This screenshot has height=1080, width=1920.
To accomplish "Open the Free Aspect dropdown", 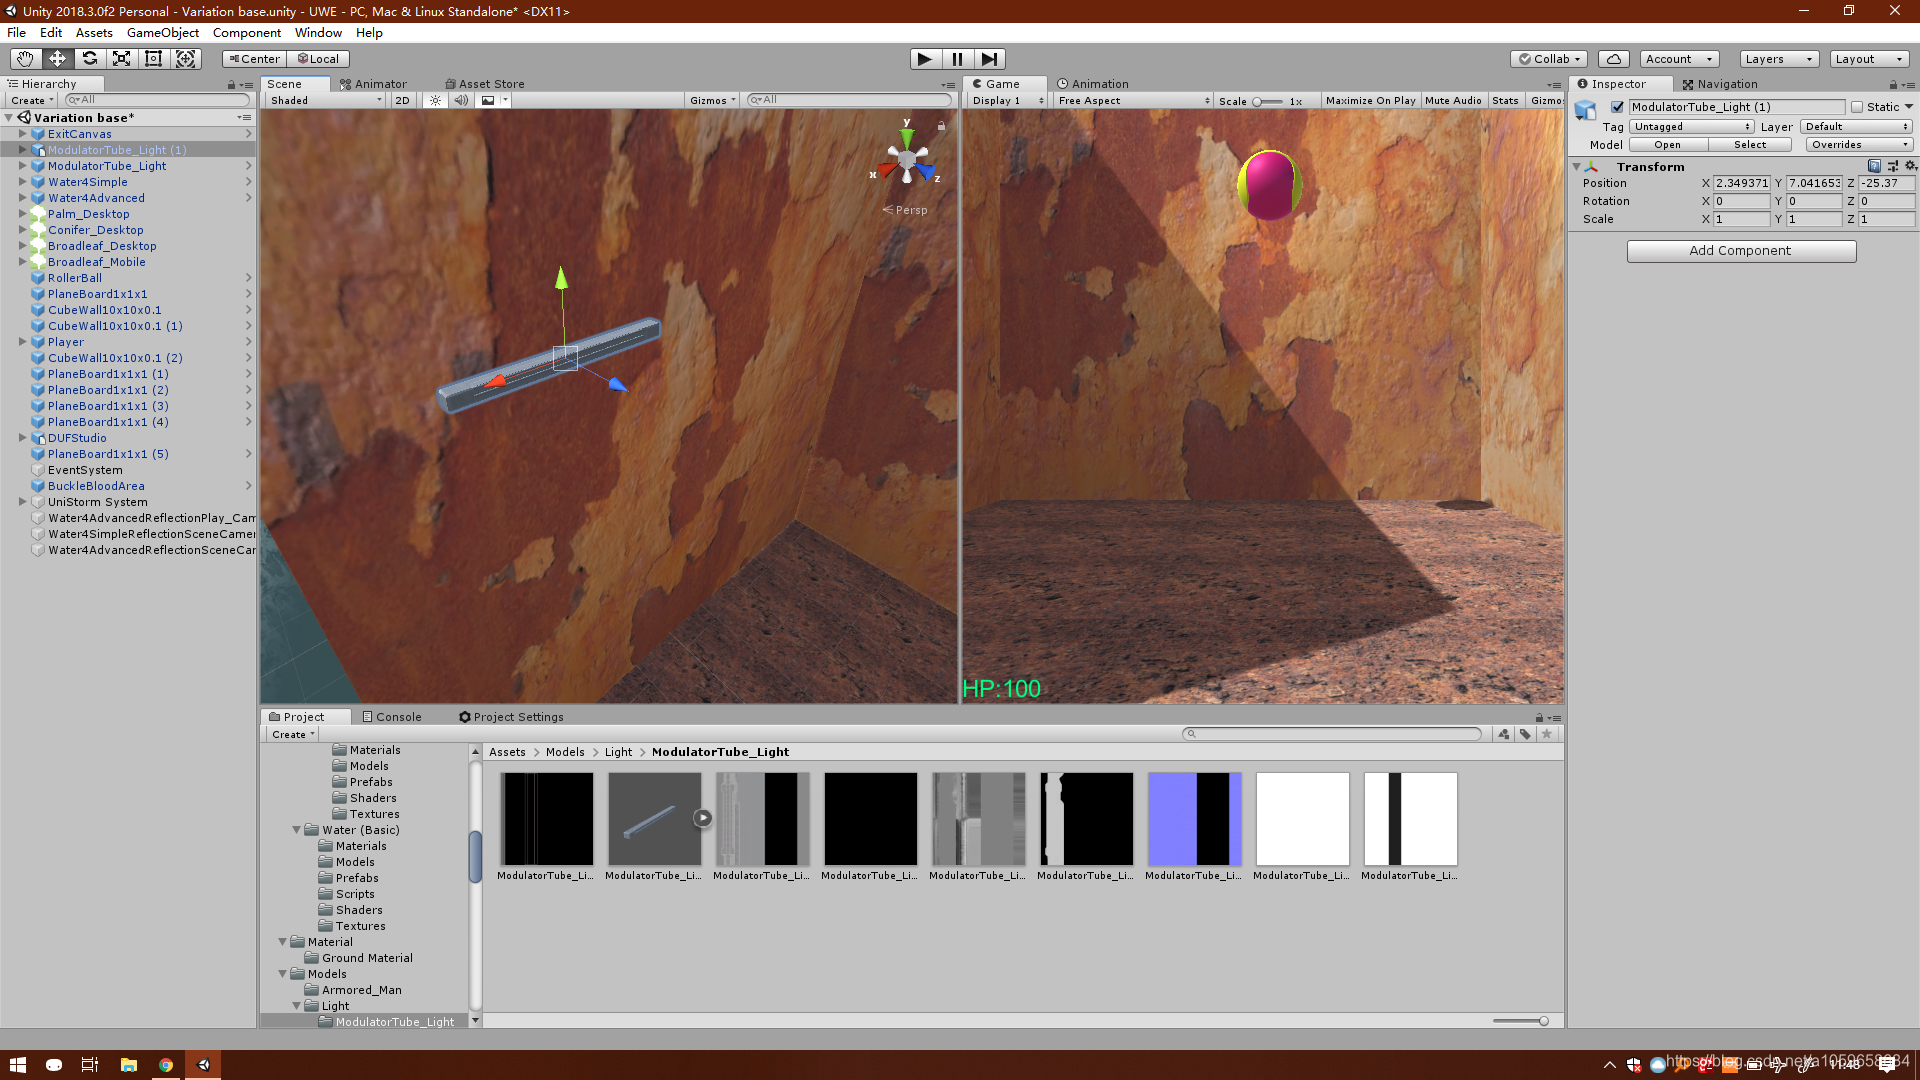I will 1133,100.
